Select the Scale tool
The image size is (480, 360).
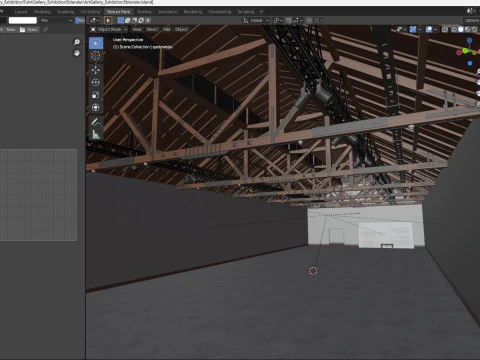[x=96, y=95]
